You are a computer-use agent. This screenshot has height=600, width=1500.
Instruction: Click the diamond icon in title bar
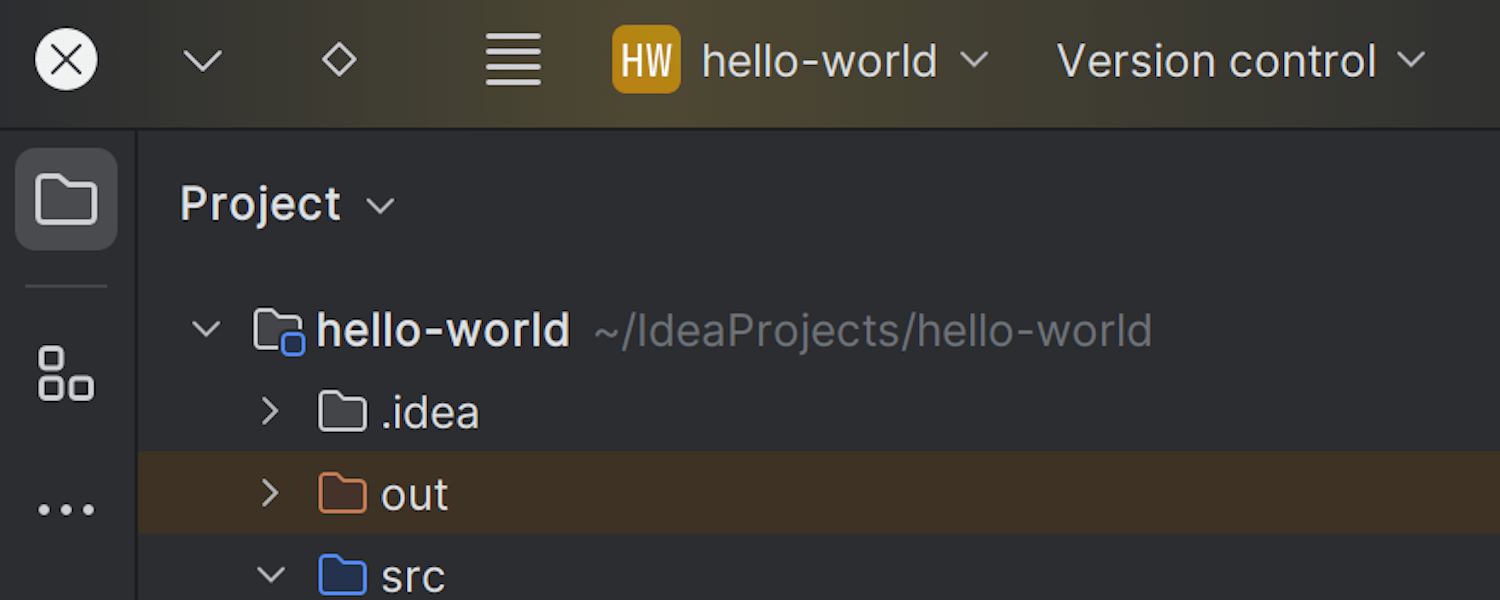339,60
